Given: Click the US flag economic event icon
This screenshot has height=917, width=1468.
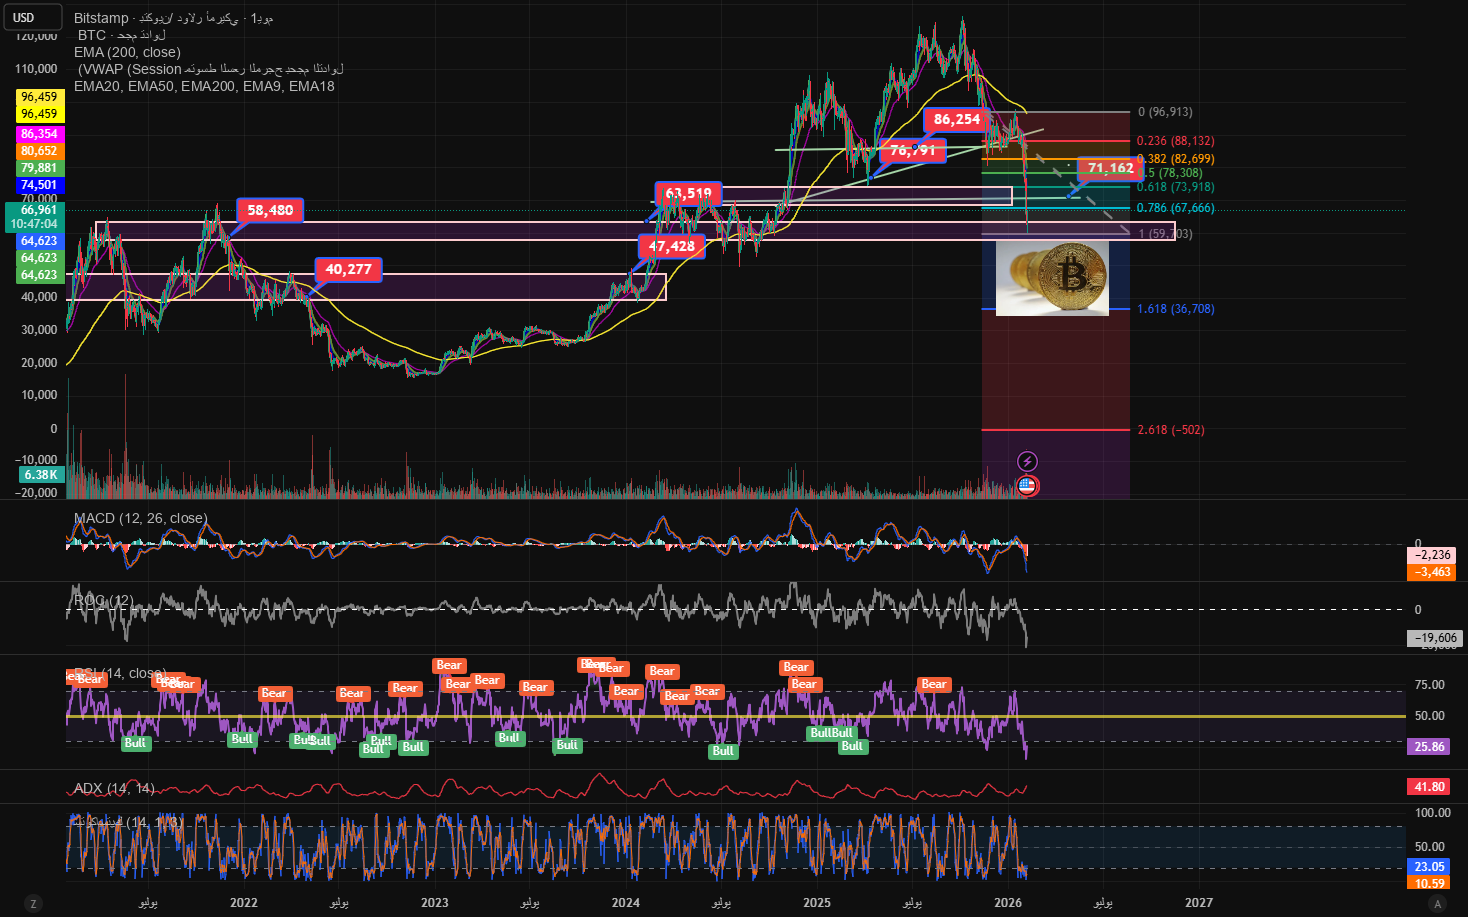Looking at the screenshot, I should [x=1027, y=486].
